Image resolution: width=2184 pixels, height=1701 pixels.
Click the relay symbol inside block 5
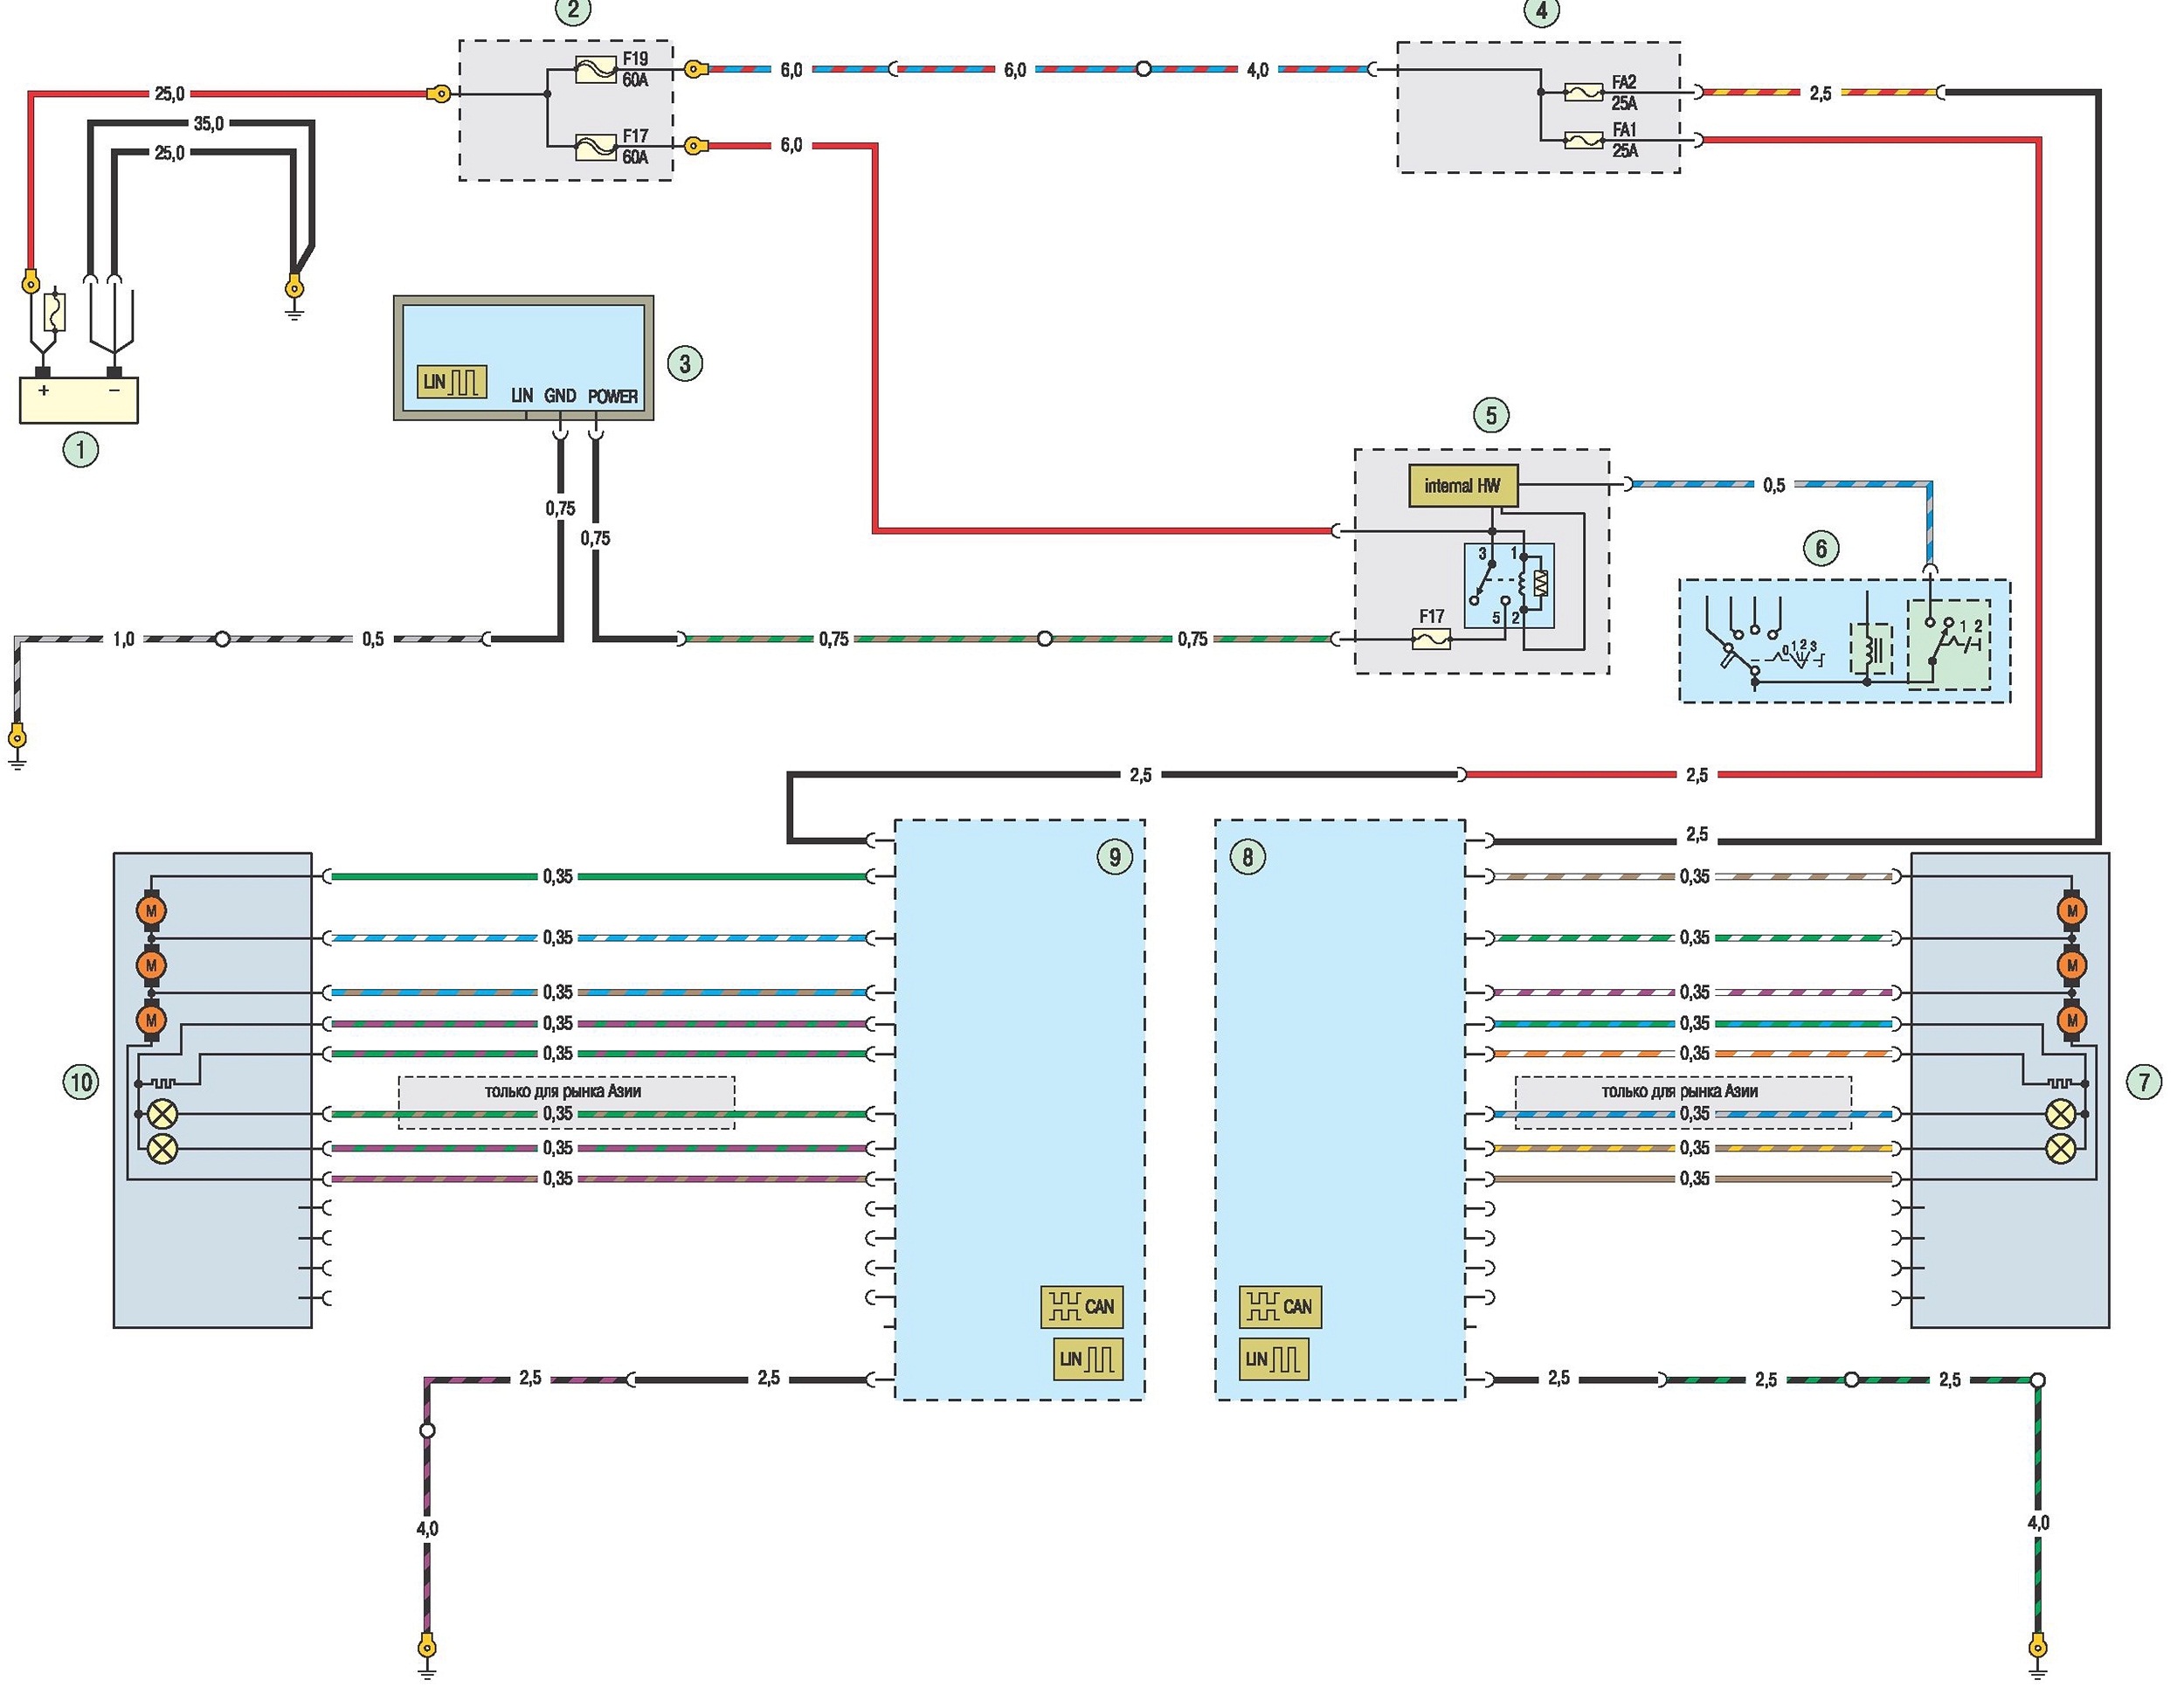pyautogui.click(x=1509, y=586)
